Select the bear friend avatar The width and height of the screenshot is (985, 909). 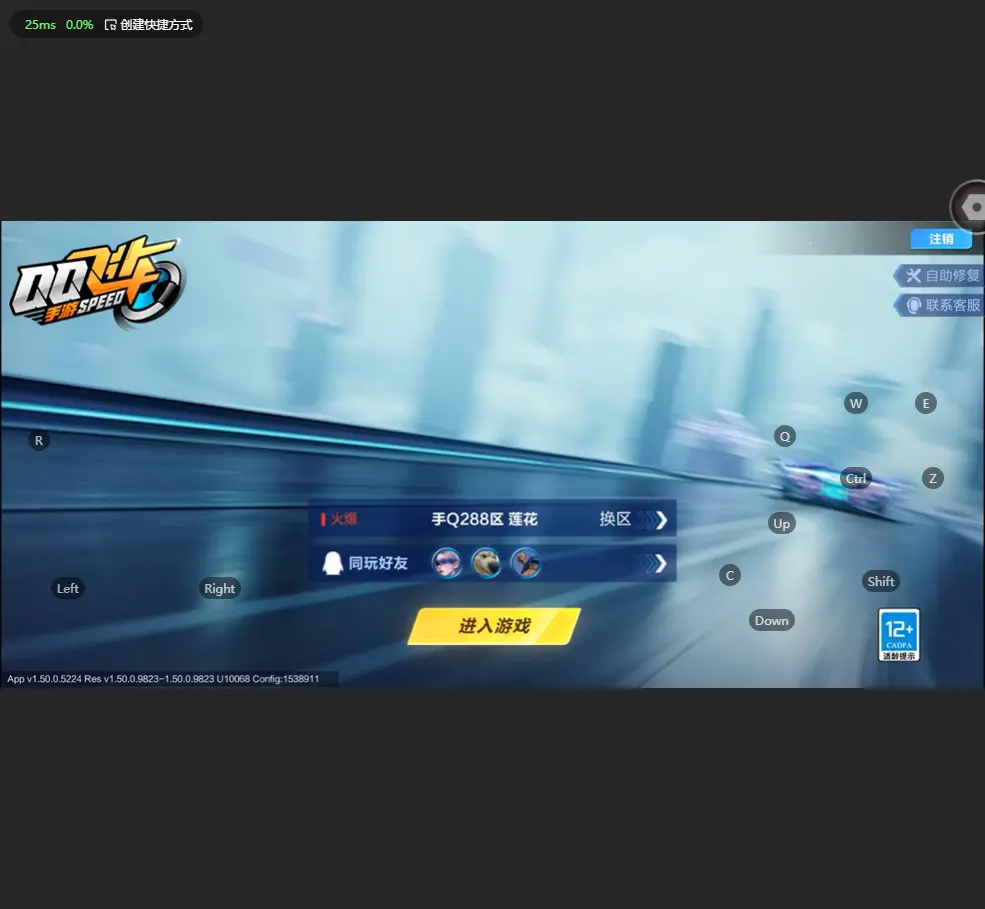pyautogui.click(x=486, y=562)
